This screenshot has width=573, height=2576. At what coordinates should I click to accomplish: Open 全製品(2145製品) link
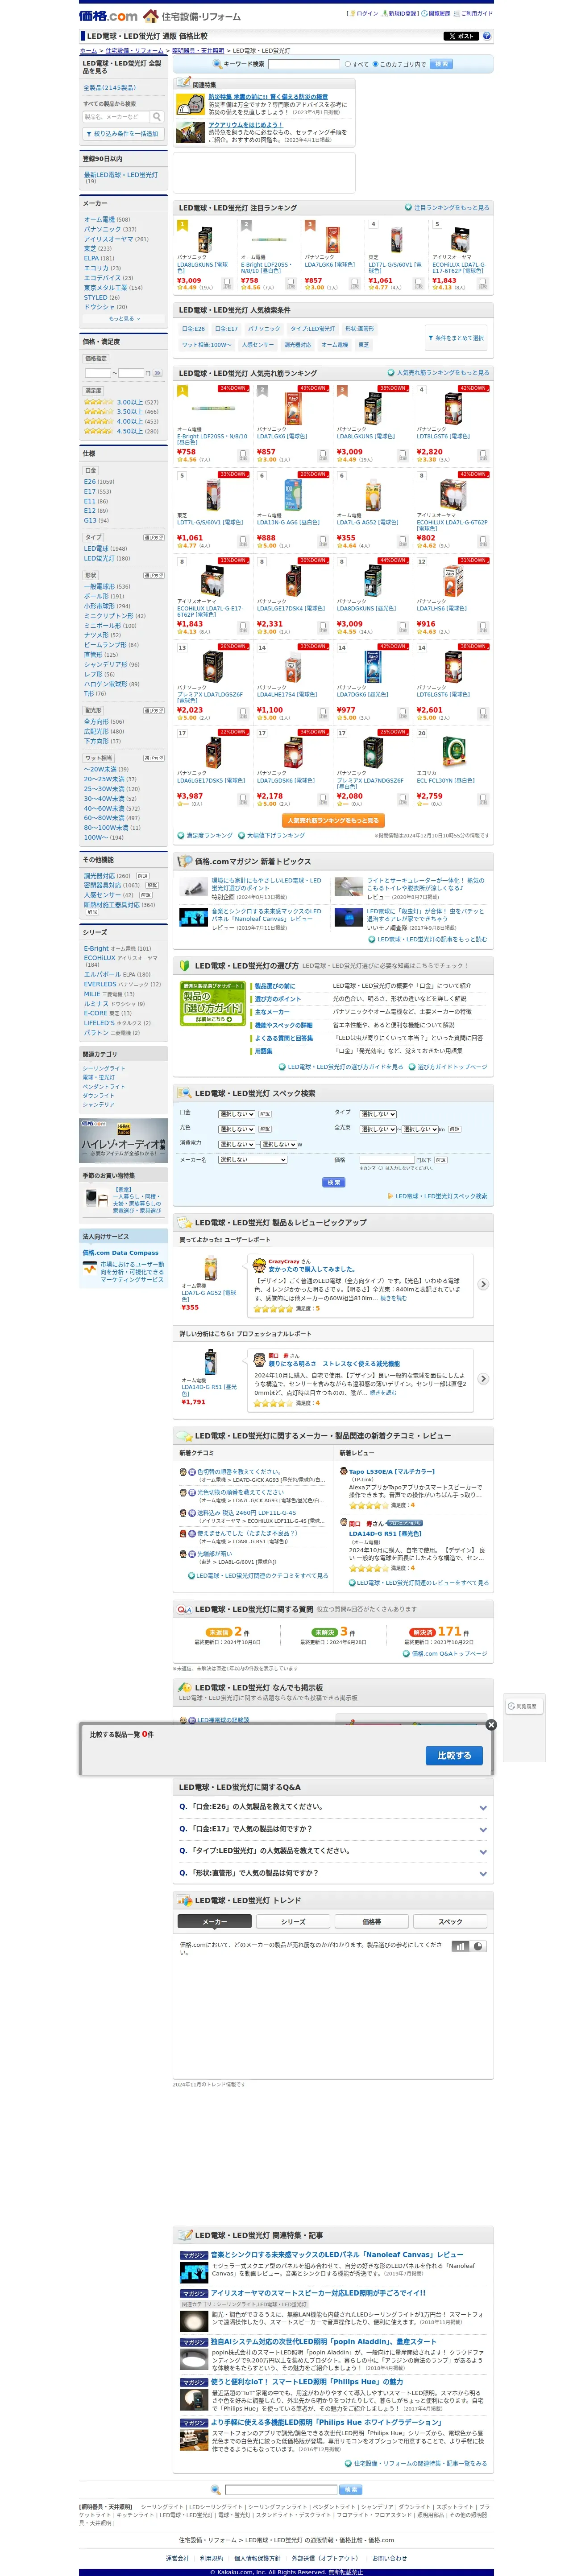pyautogui.click(x=110, y=88)
